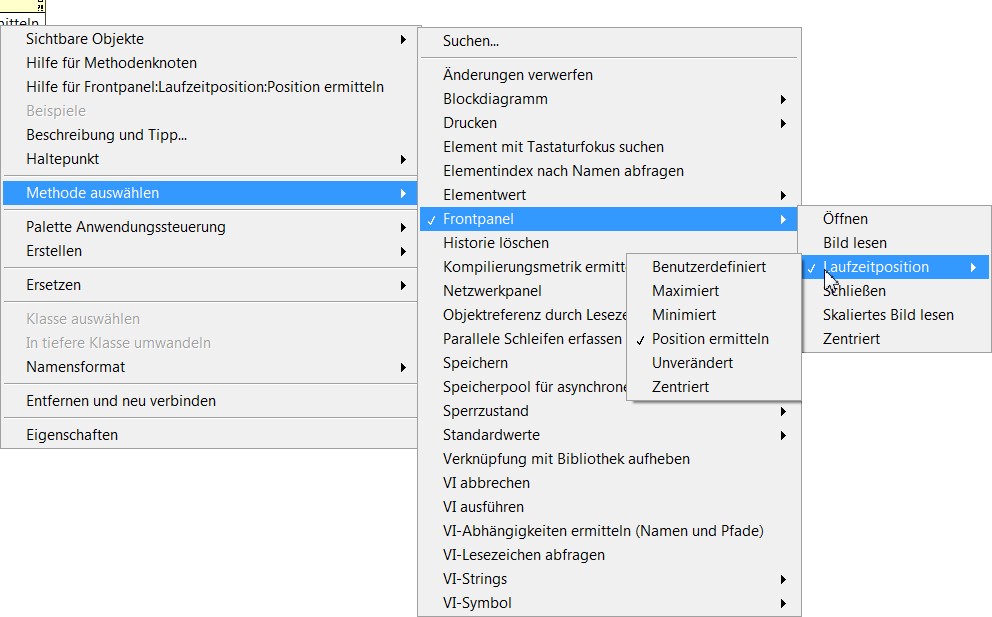Image resolution: width=992 pixels, height=617 pixels.
Task: Click 'Suchen...' in the method list
Action: tap(471, 41)
